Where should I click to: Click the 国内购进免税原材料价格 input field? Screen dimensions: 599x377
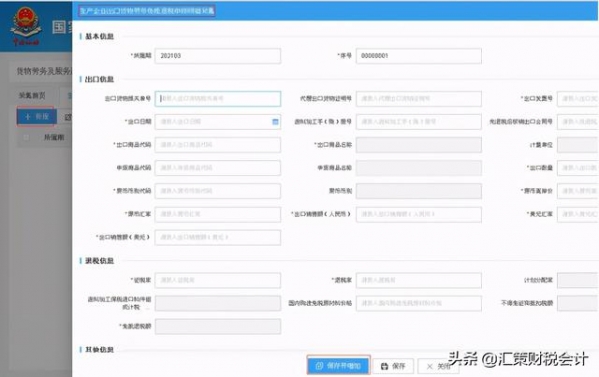click(x=419, y=303)
